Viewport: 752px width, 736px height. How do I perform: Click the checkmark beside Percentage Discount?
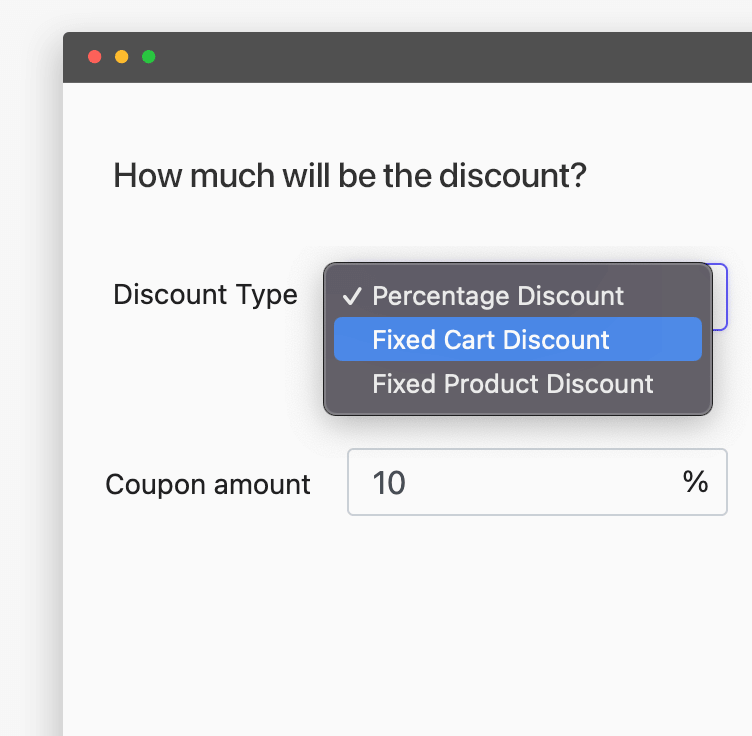(351, 296)
